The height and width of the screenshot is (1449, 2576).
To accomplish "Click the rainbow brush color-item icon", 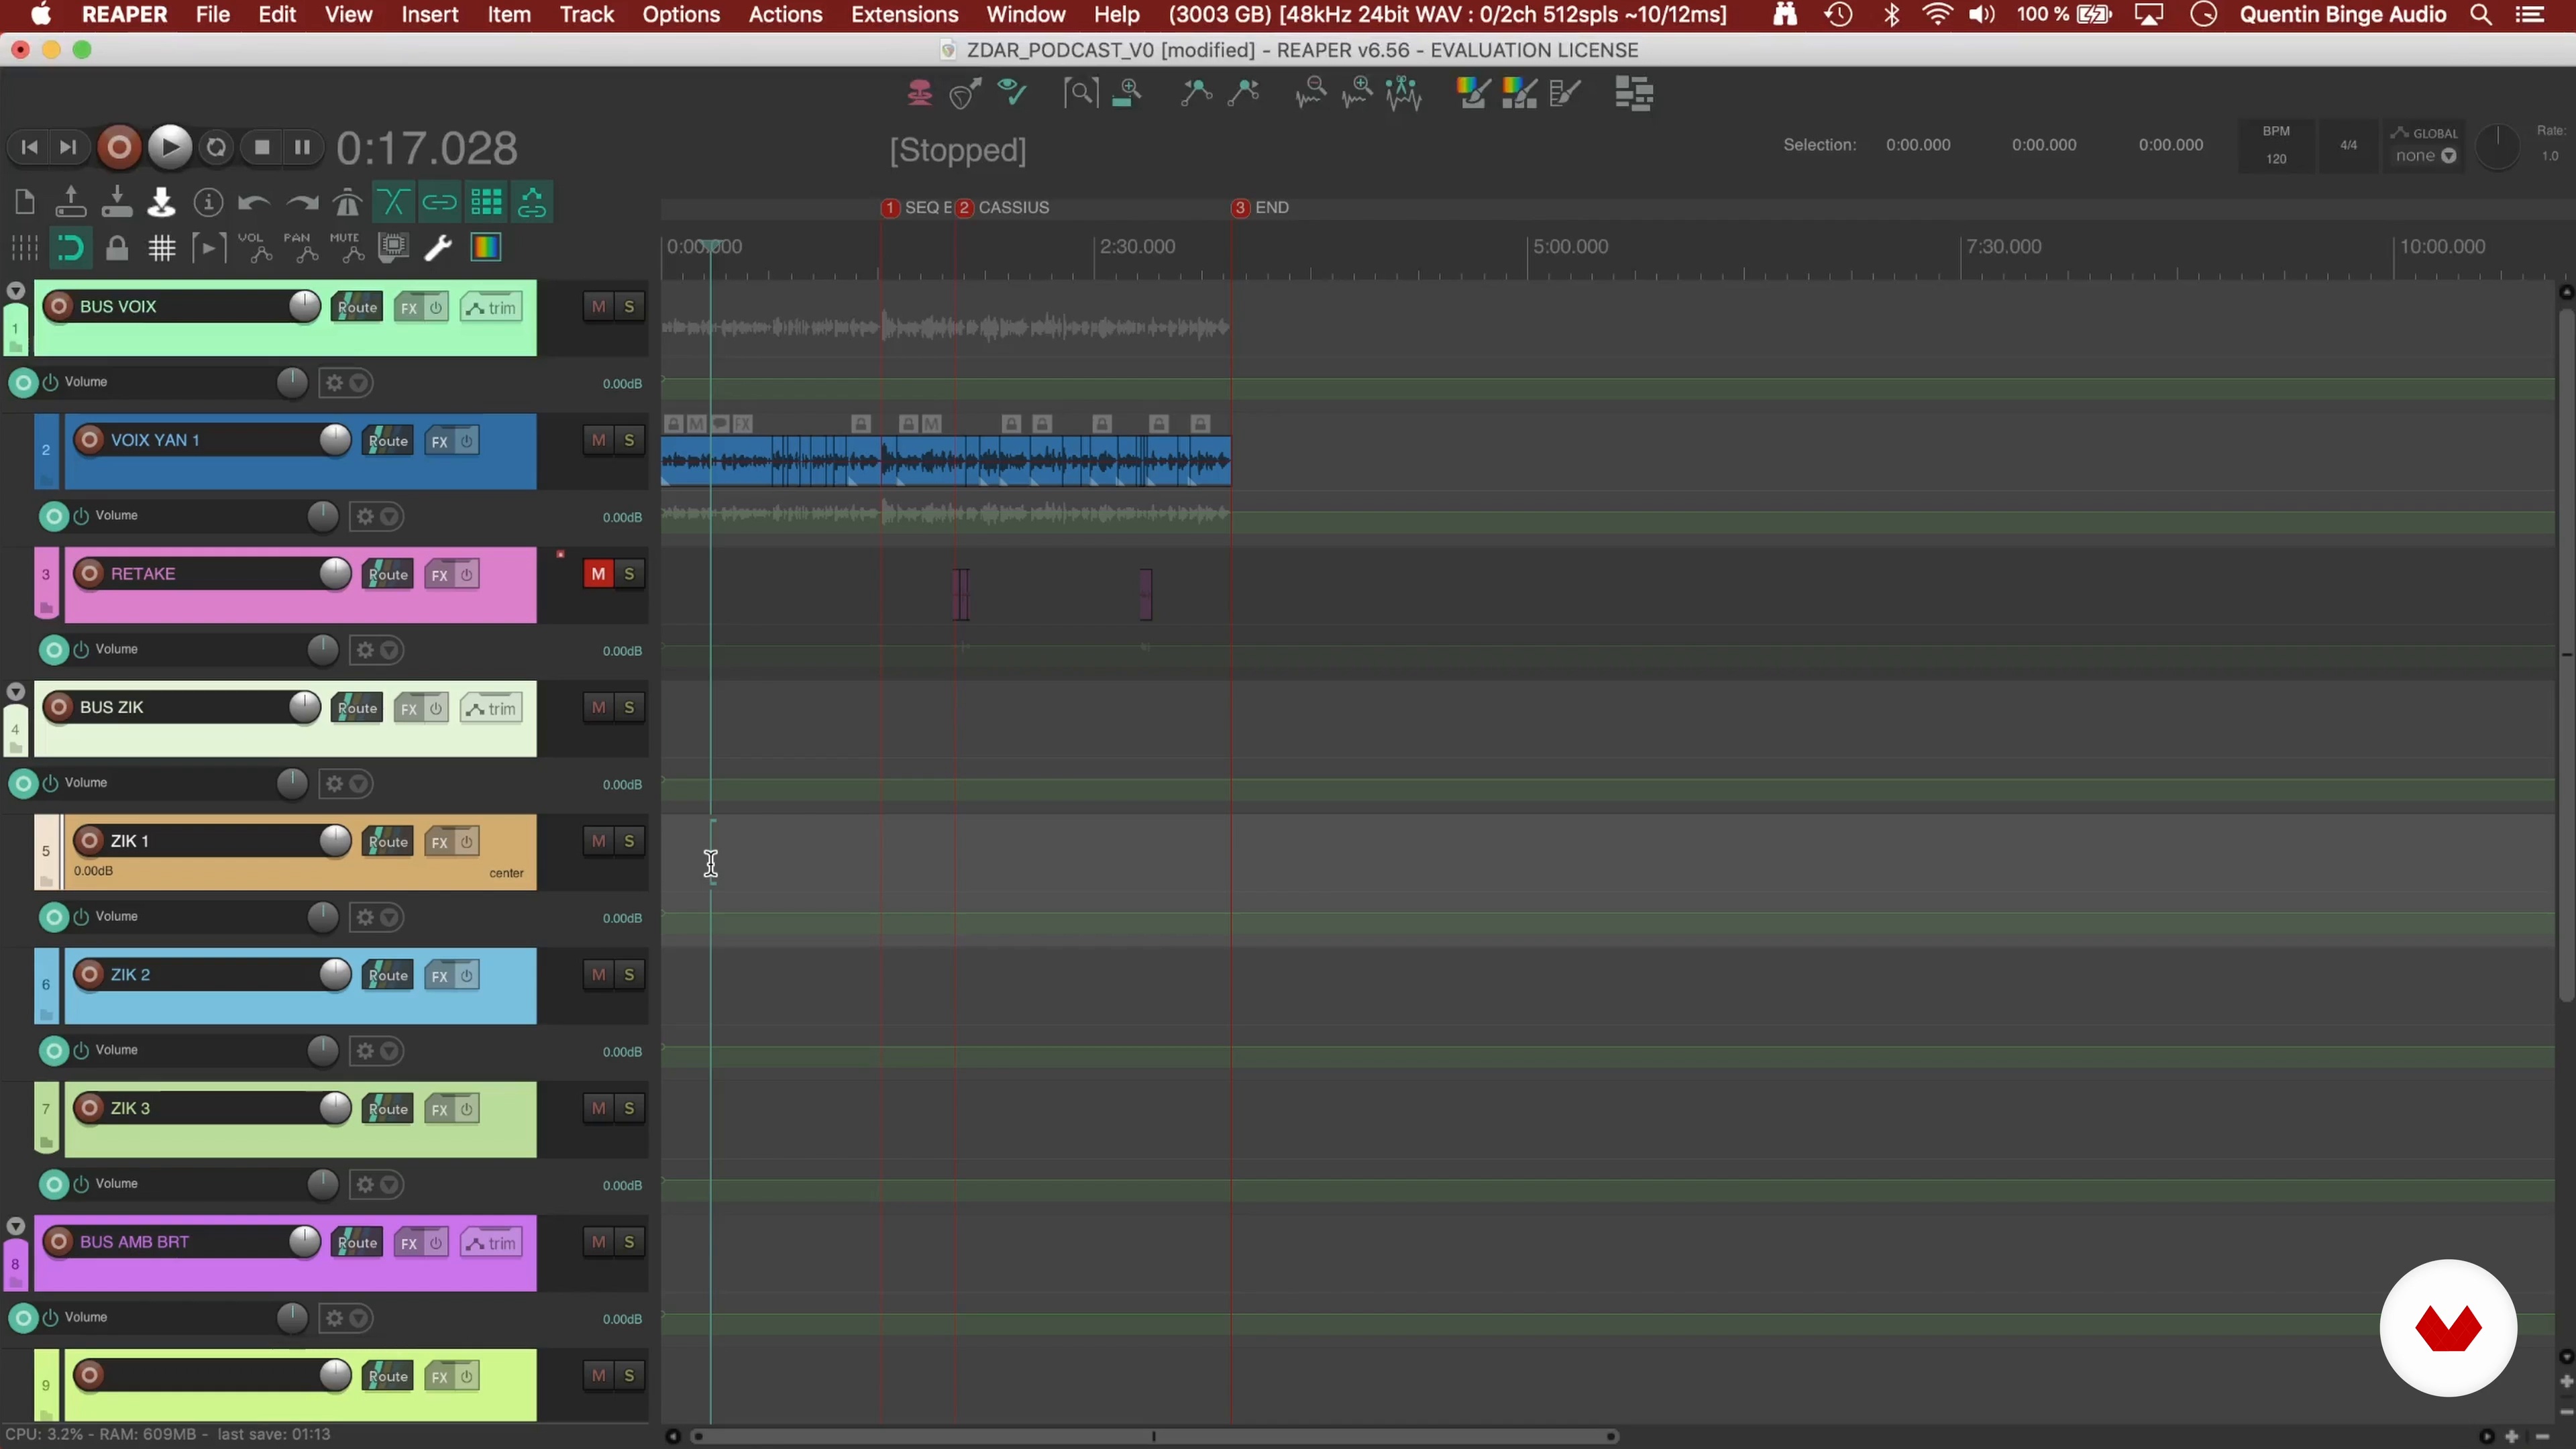I will click(1473, 94).
